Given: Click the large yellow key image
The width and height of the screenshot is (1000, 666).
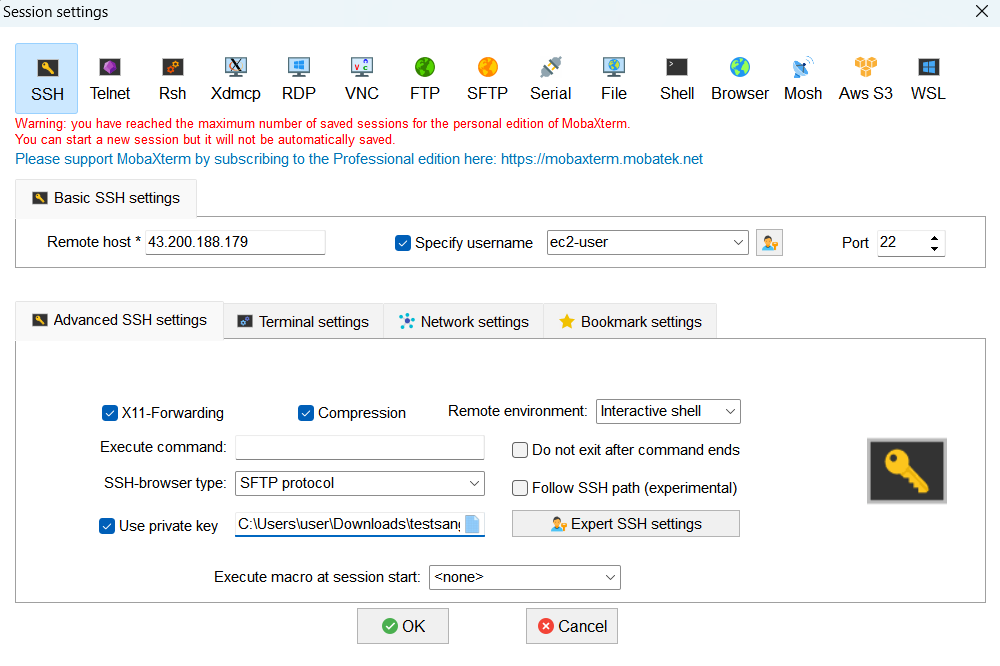Looking at the screenshot, I should tap(906, 471).
